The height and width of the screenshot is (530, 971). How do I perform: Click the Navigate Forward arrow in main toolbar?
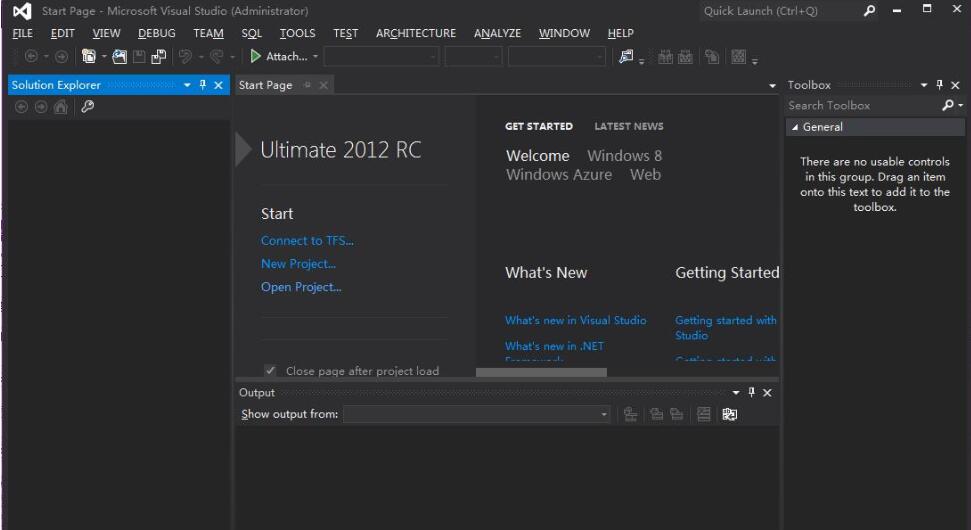(x=61, y=57)
